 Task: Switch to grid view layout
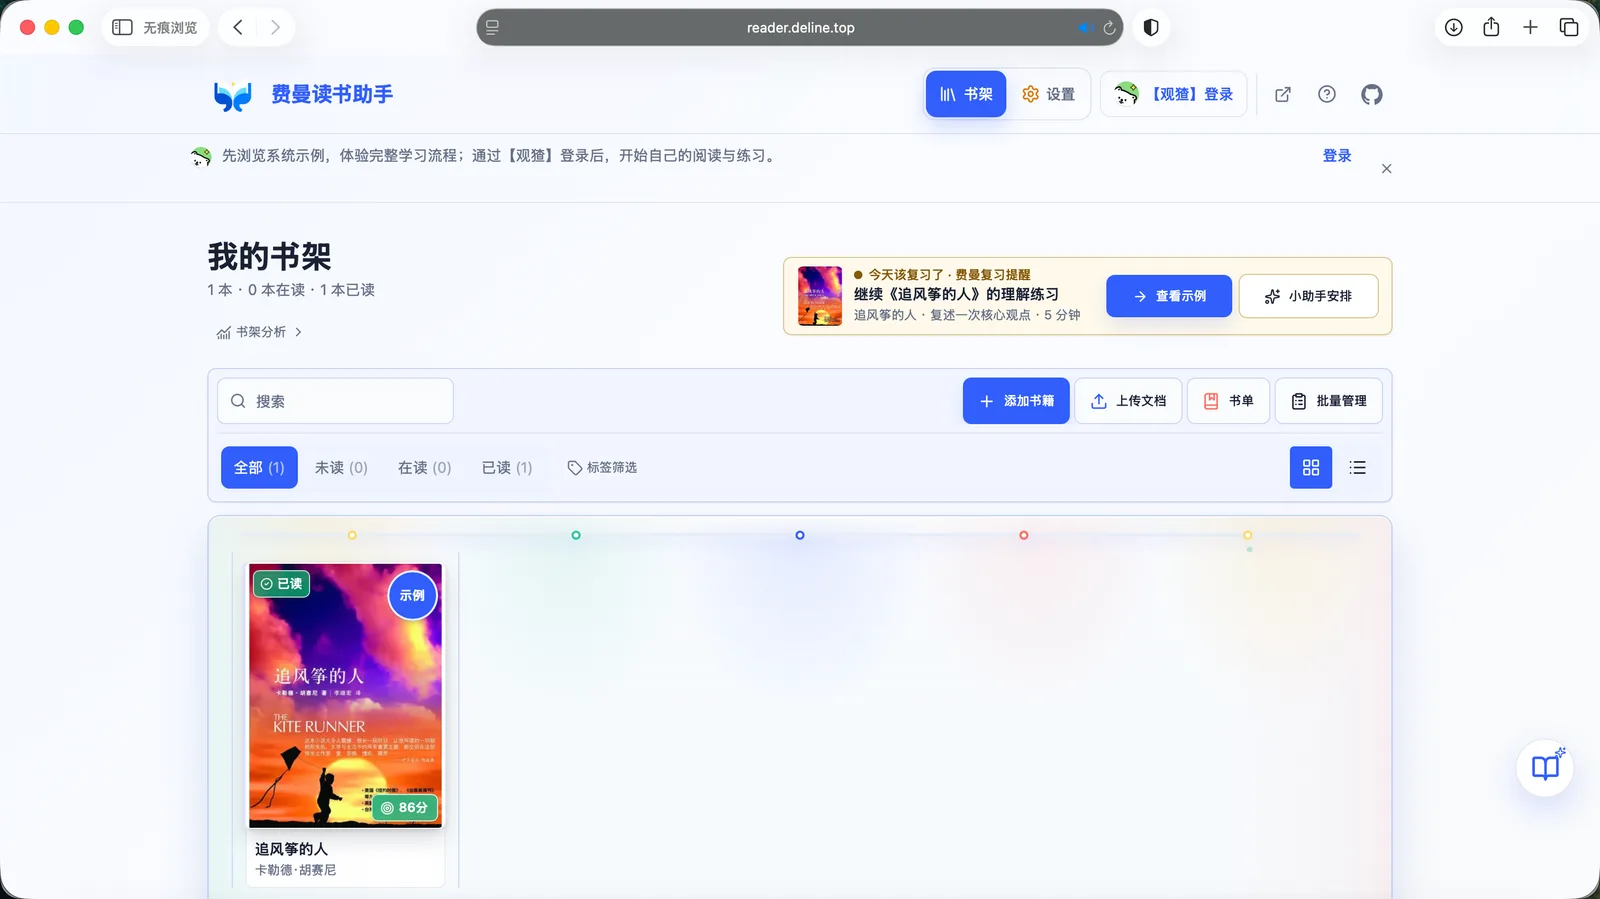coord(1310,467)
